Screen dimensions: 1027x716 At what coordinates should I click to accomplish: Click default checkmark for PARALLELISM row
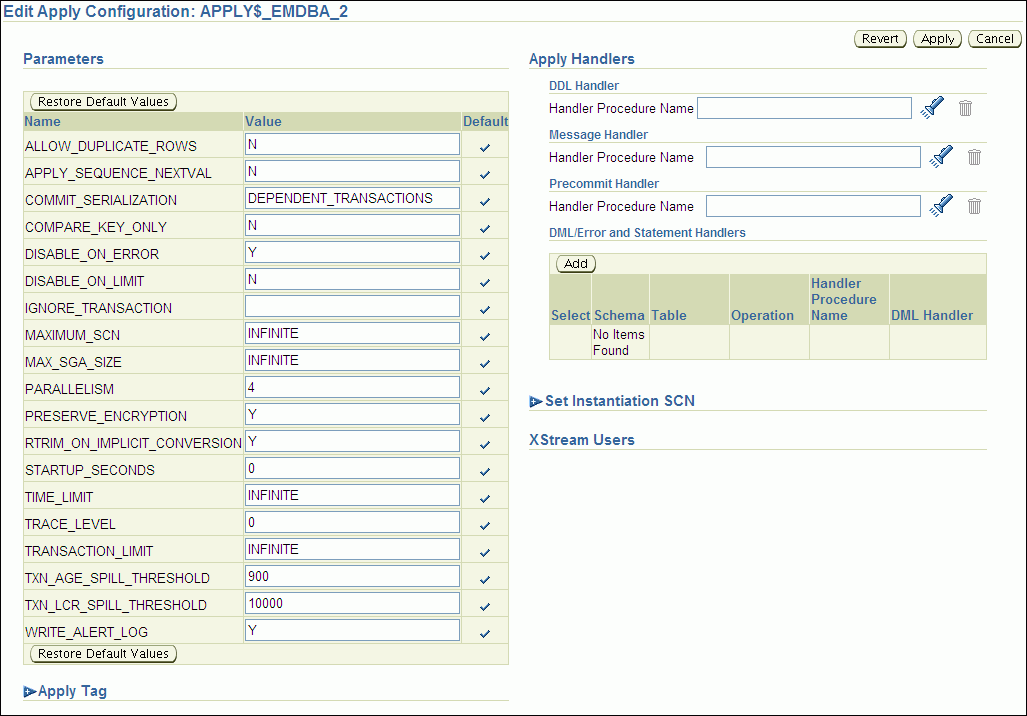coord(485,390)
